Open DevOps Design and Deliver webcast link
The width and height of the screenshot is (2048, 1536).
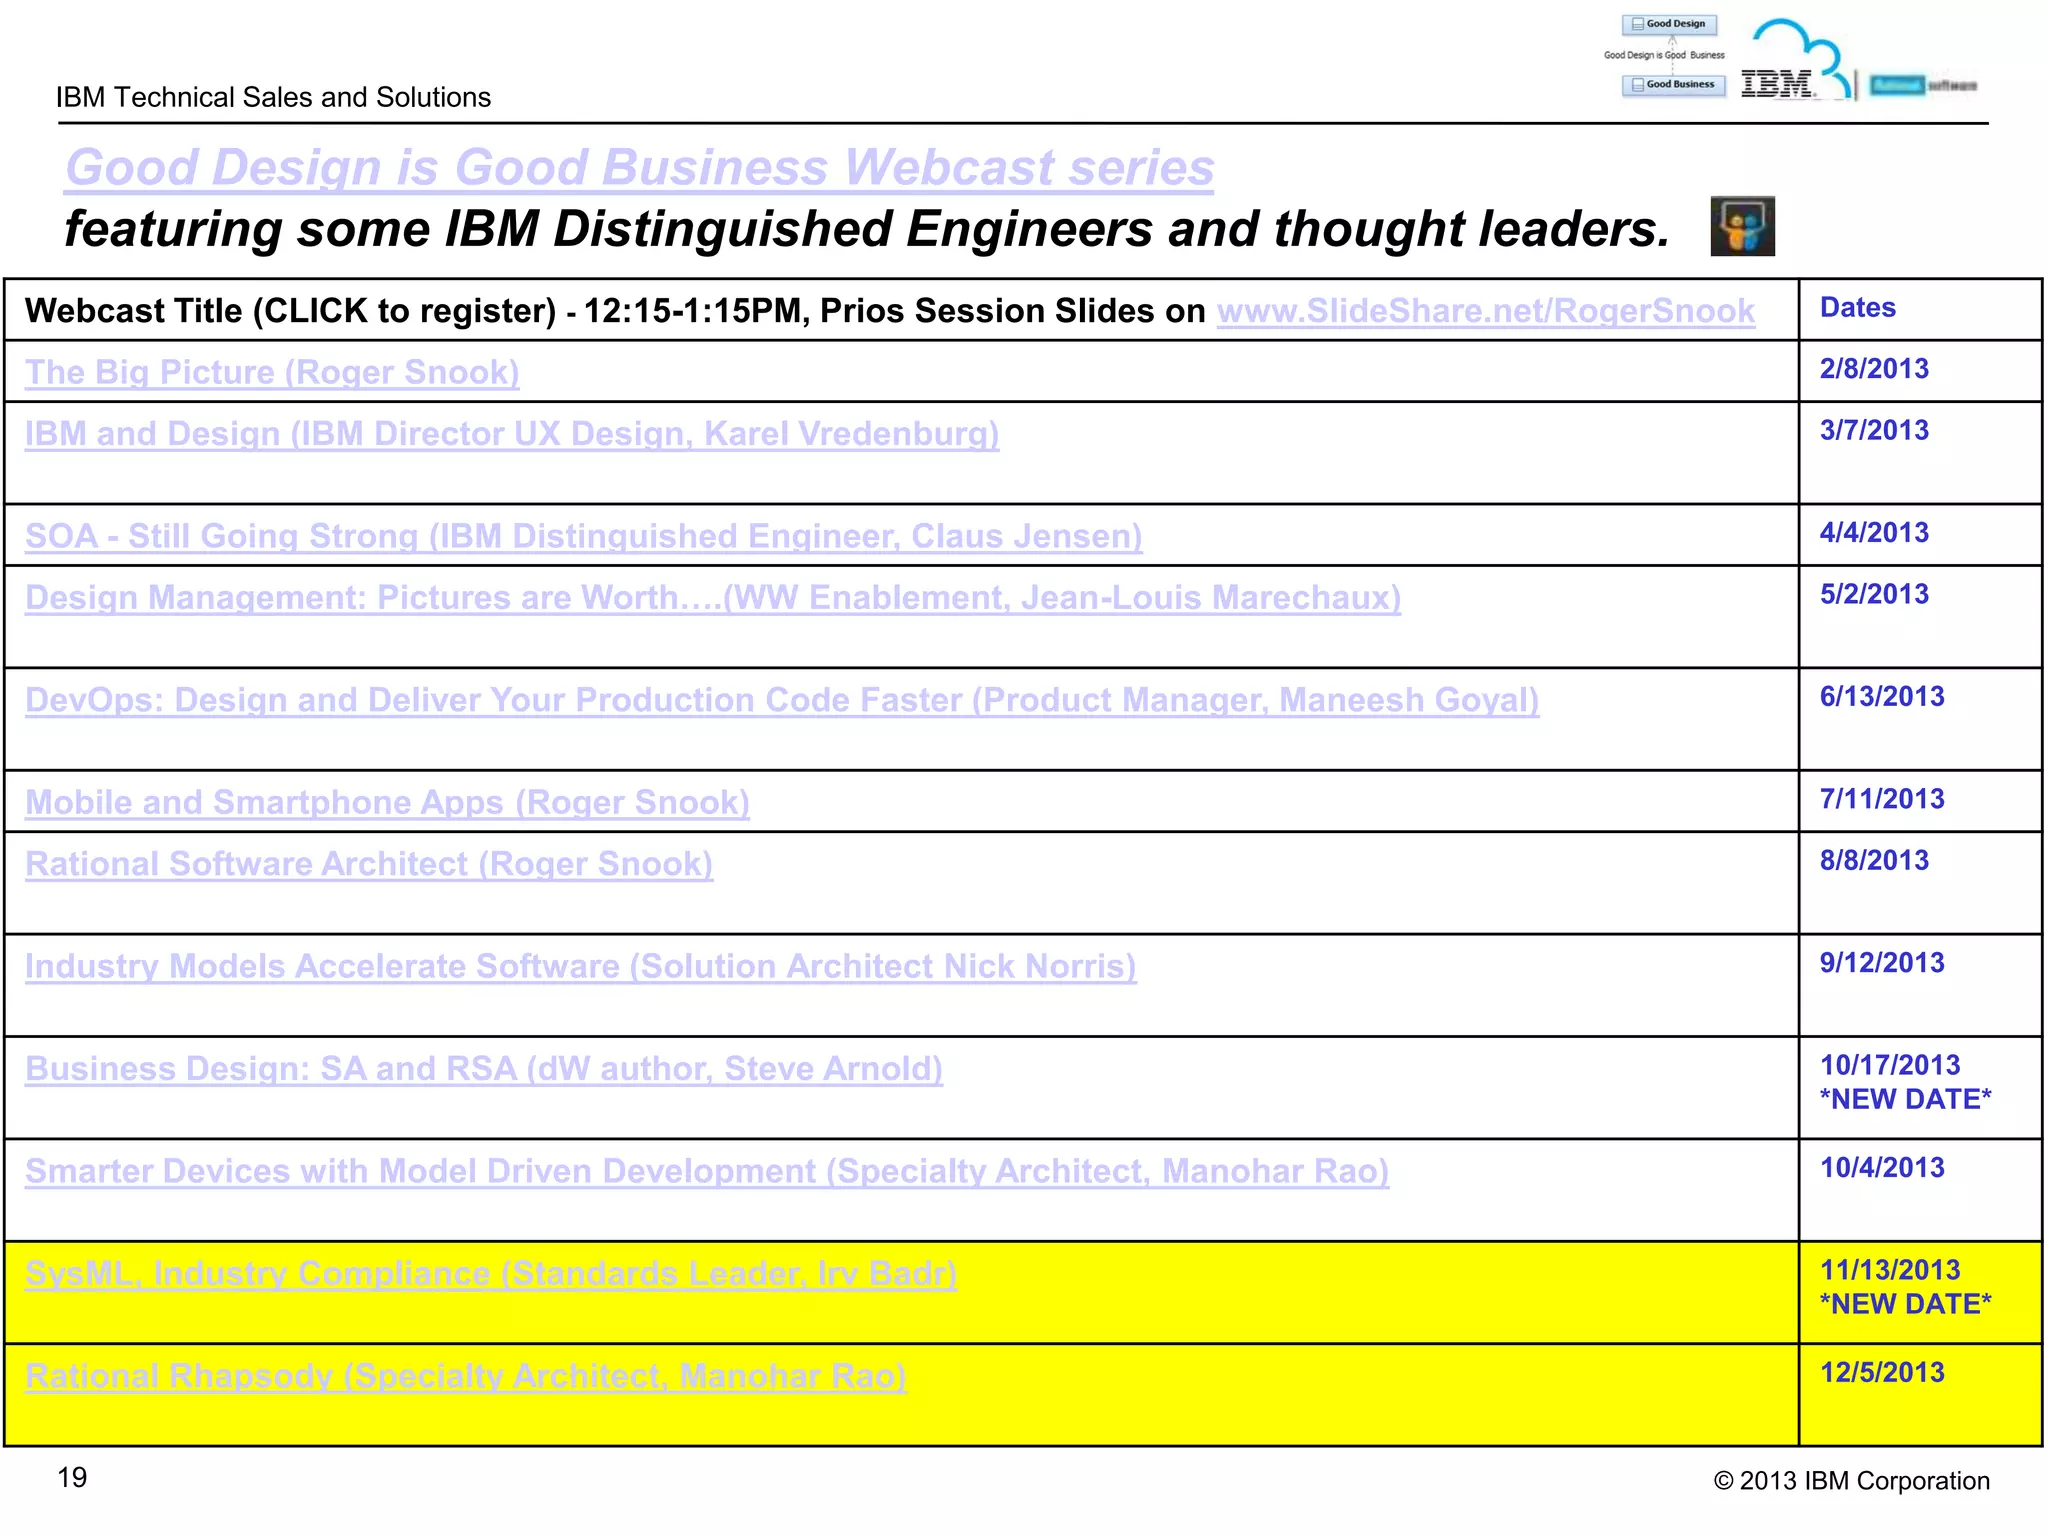782,700
